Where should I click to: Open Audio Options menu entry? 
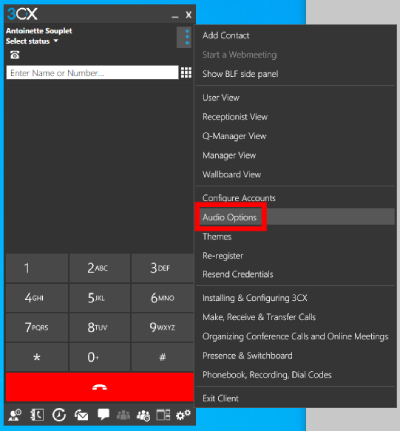click(x=295, y=217)
